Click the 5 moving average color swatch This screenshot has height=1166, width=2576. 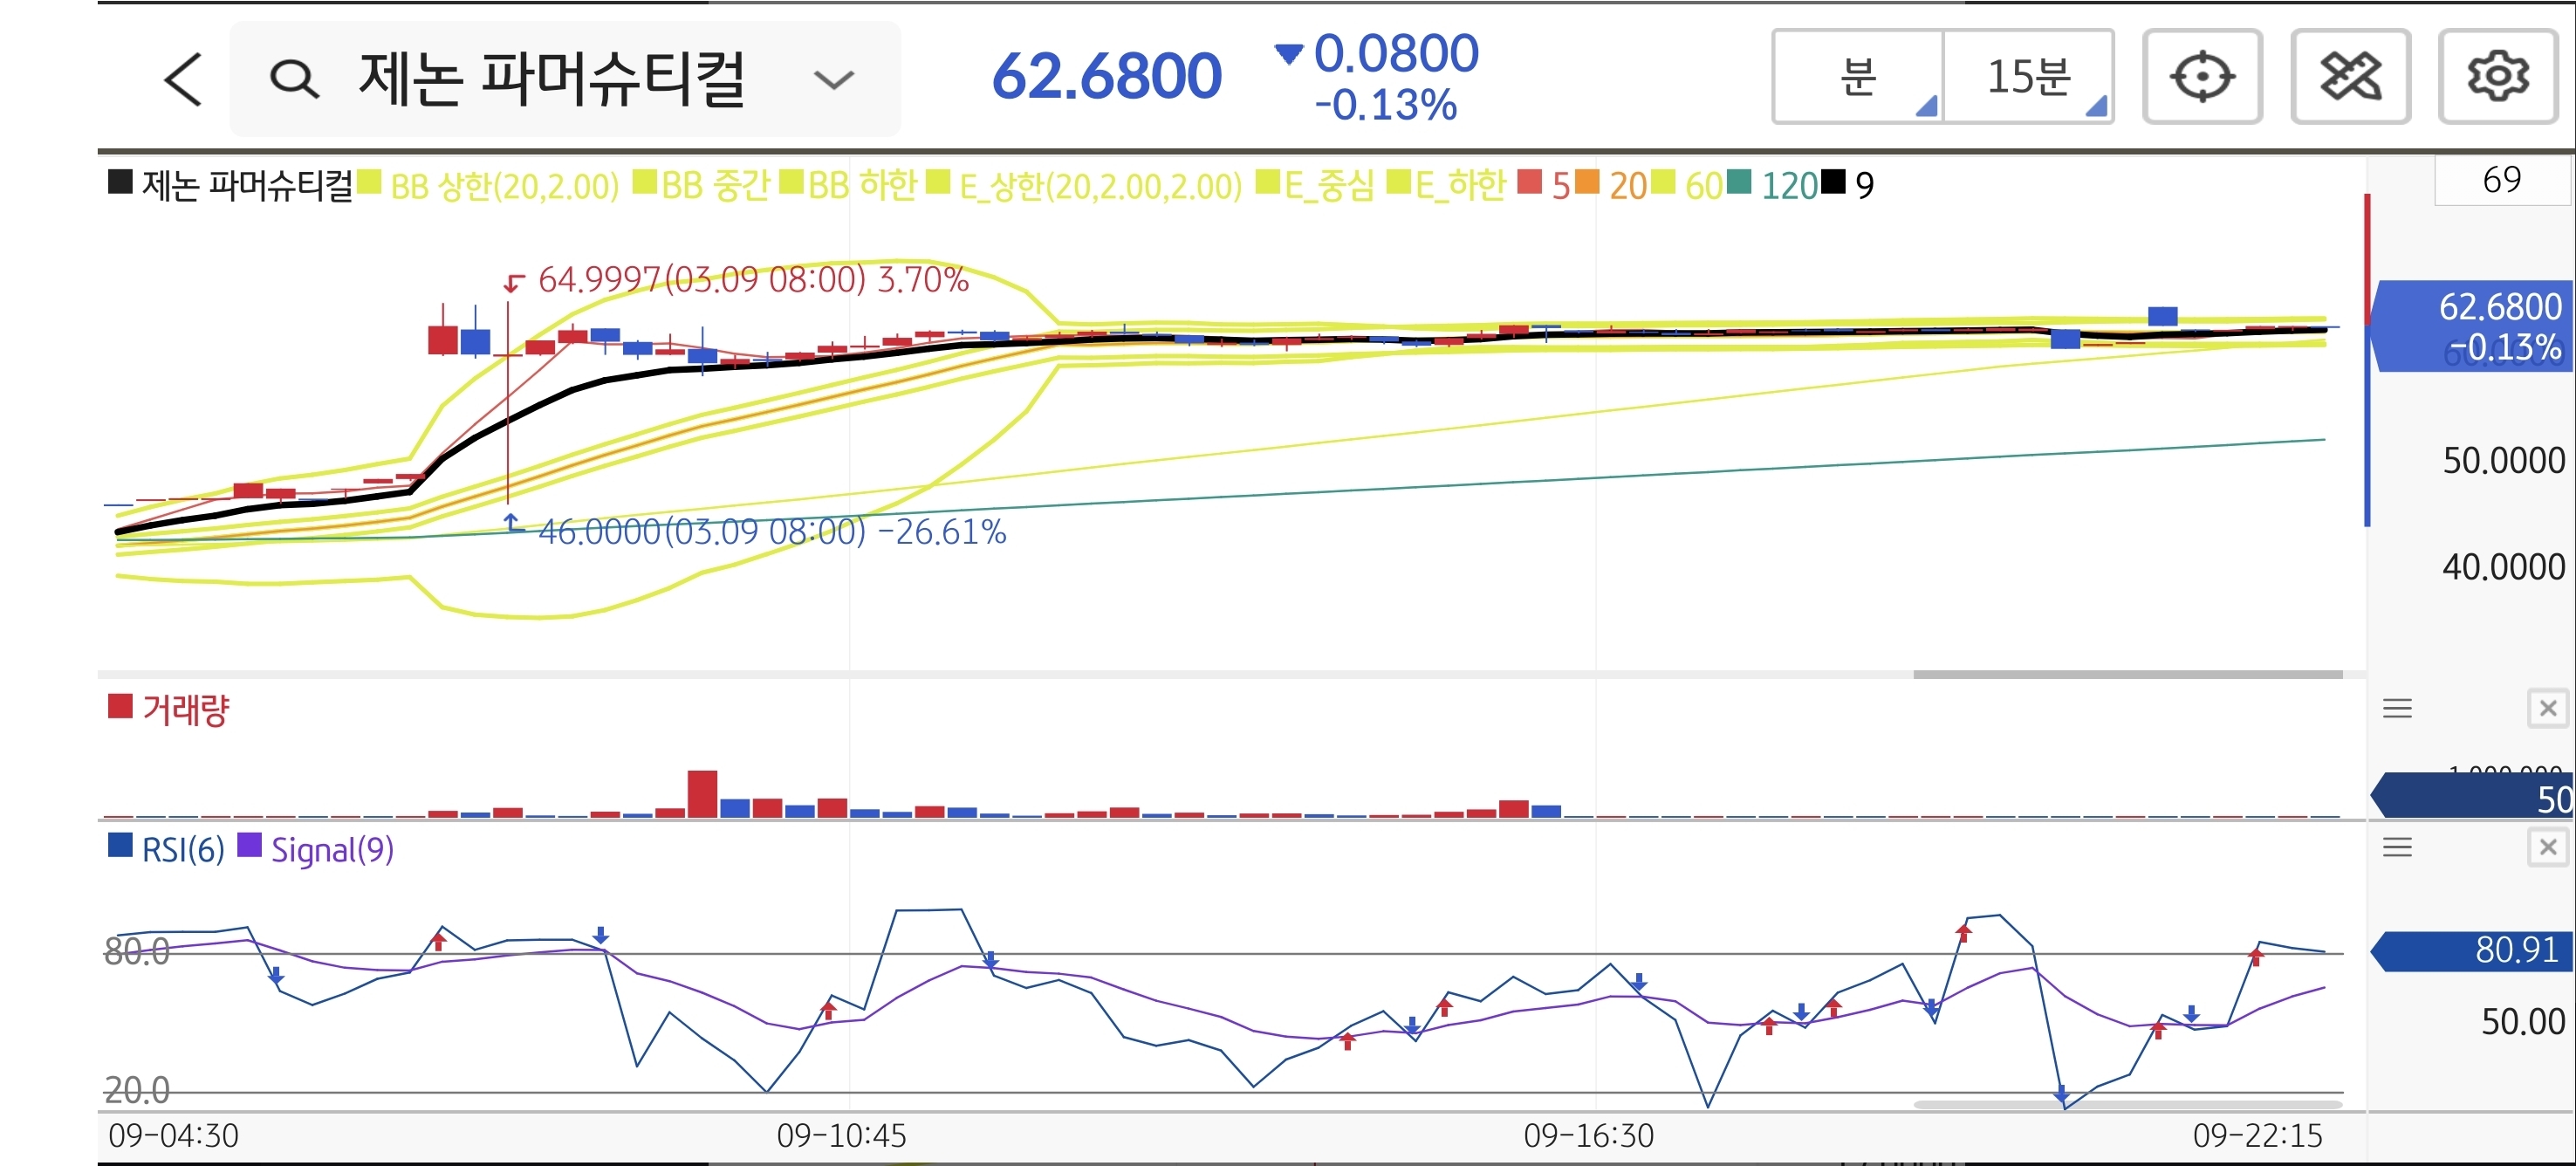click(x=1529, y=183)
